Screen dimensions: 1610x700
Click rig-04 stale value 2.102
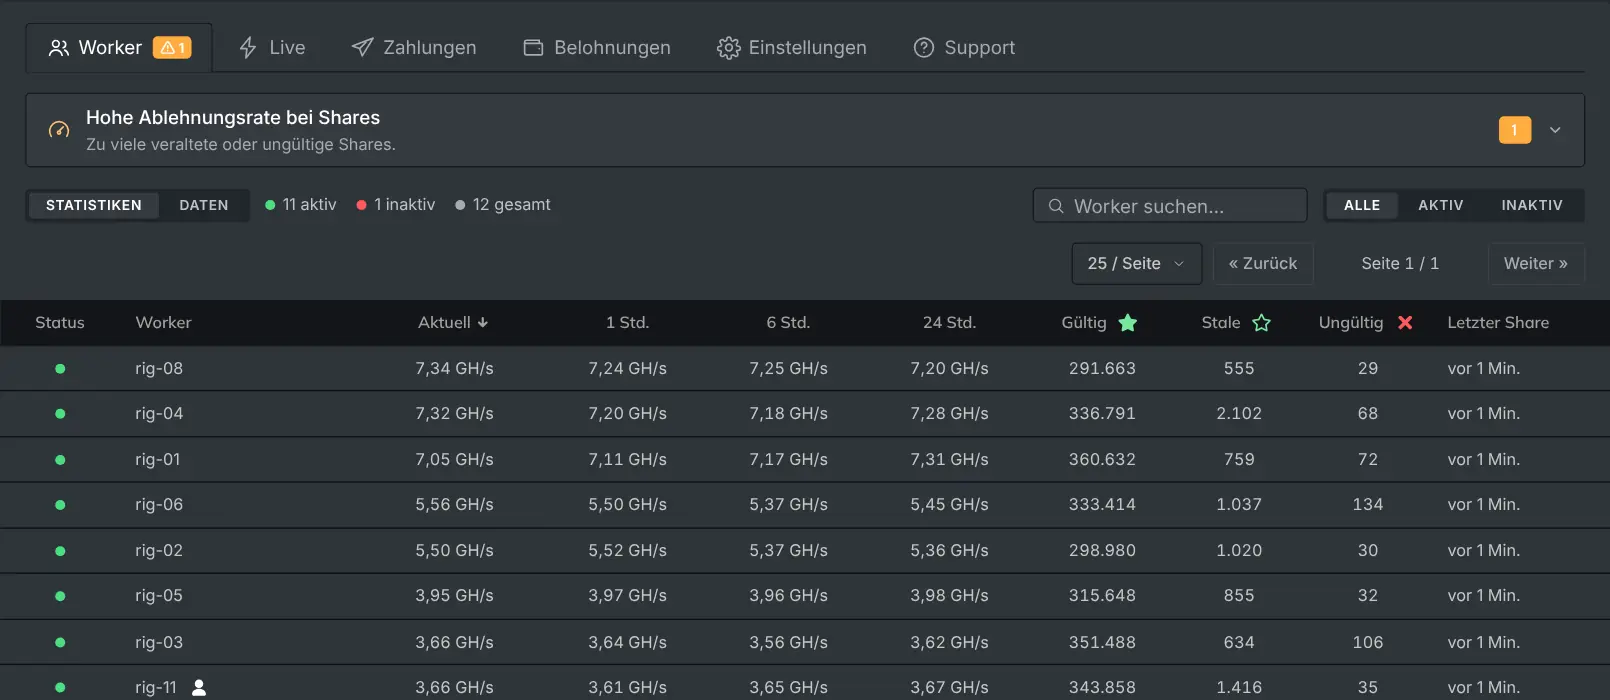tap(1239, 414)
